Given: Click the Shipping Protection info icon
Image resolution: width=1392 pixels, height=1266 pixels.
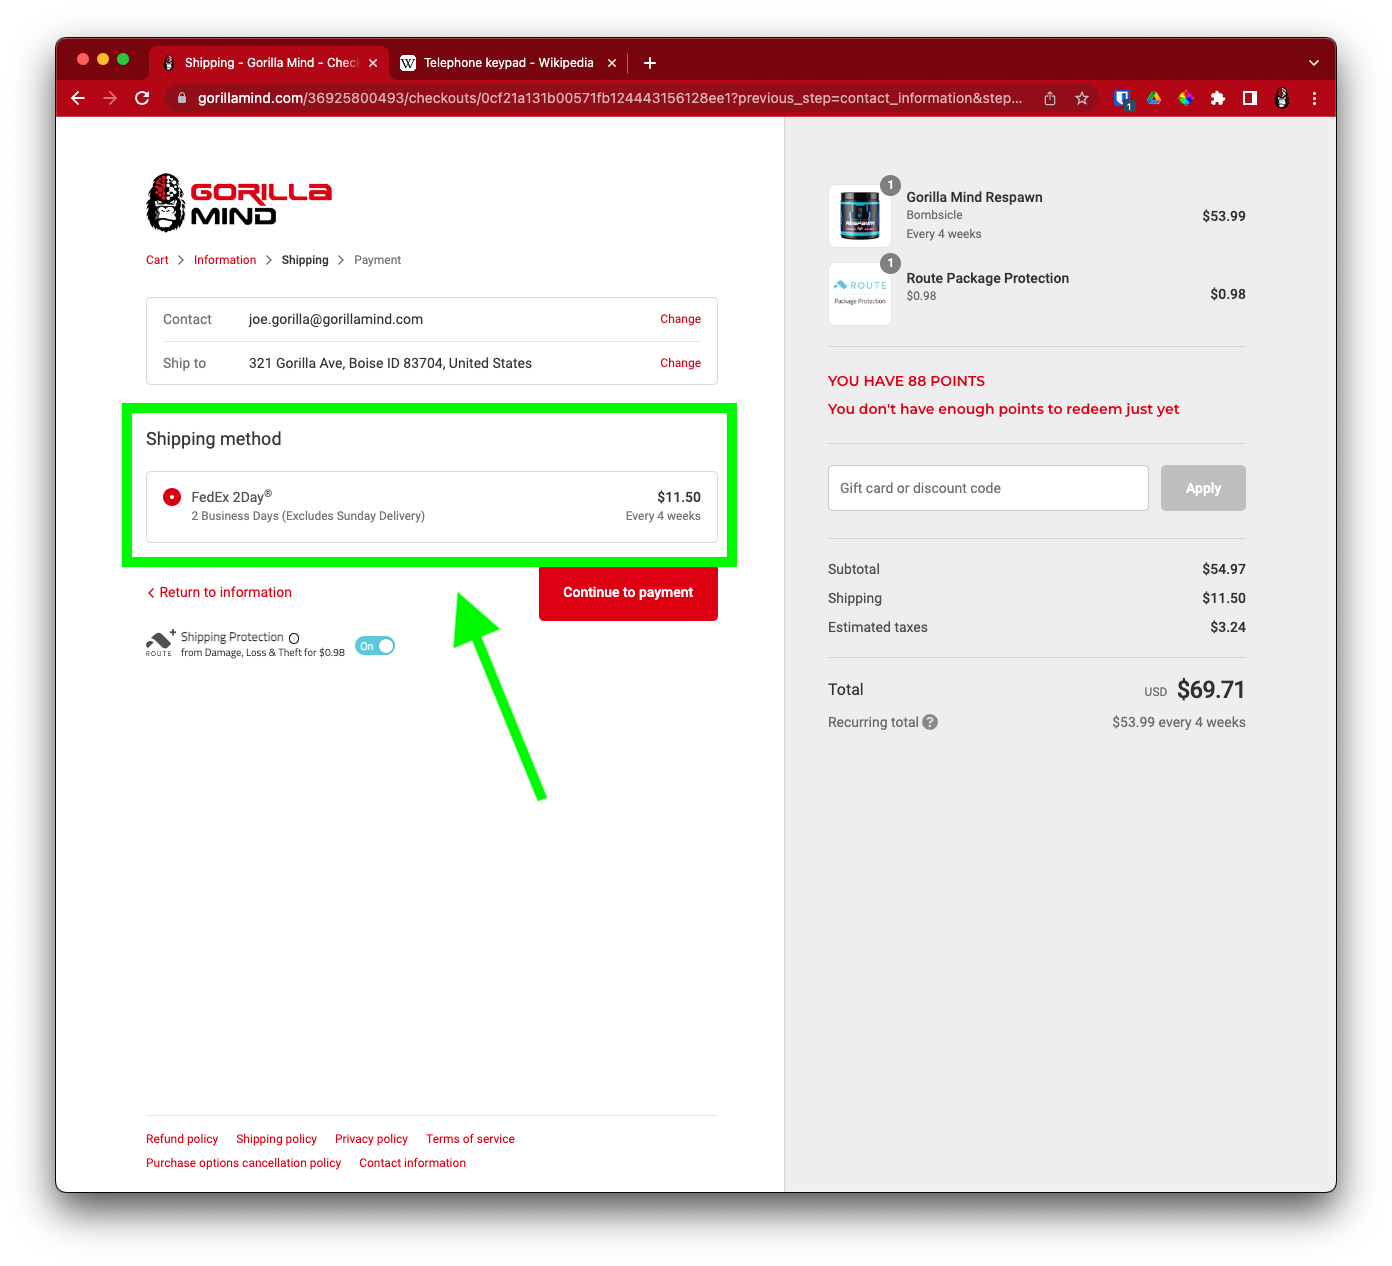Looking at the screenshot, I should [x=294, y=638].
